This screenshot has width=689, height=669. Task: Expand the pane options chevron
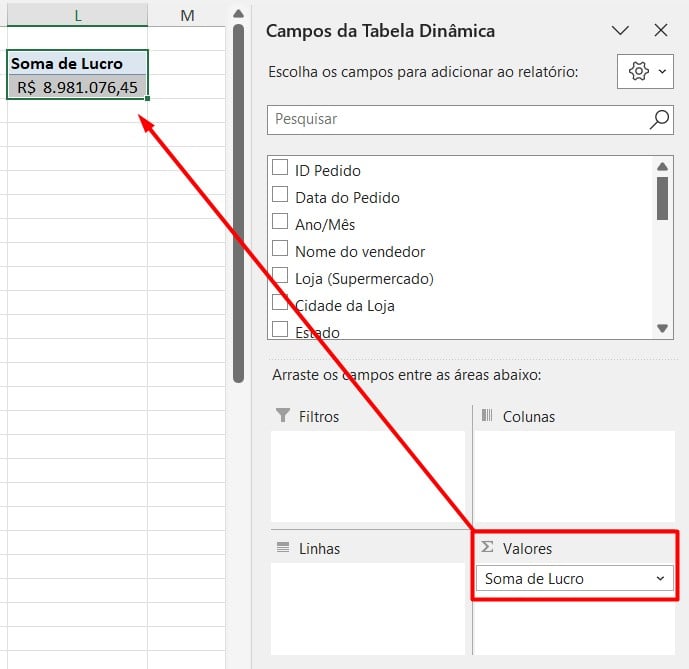coord(620,31)
